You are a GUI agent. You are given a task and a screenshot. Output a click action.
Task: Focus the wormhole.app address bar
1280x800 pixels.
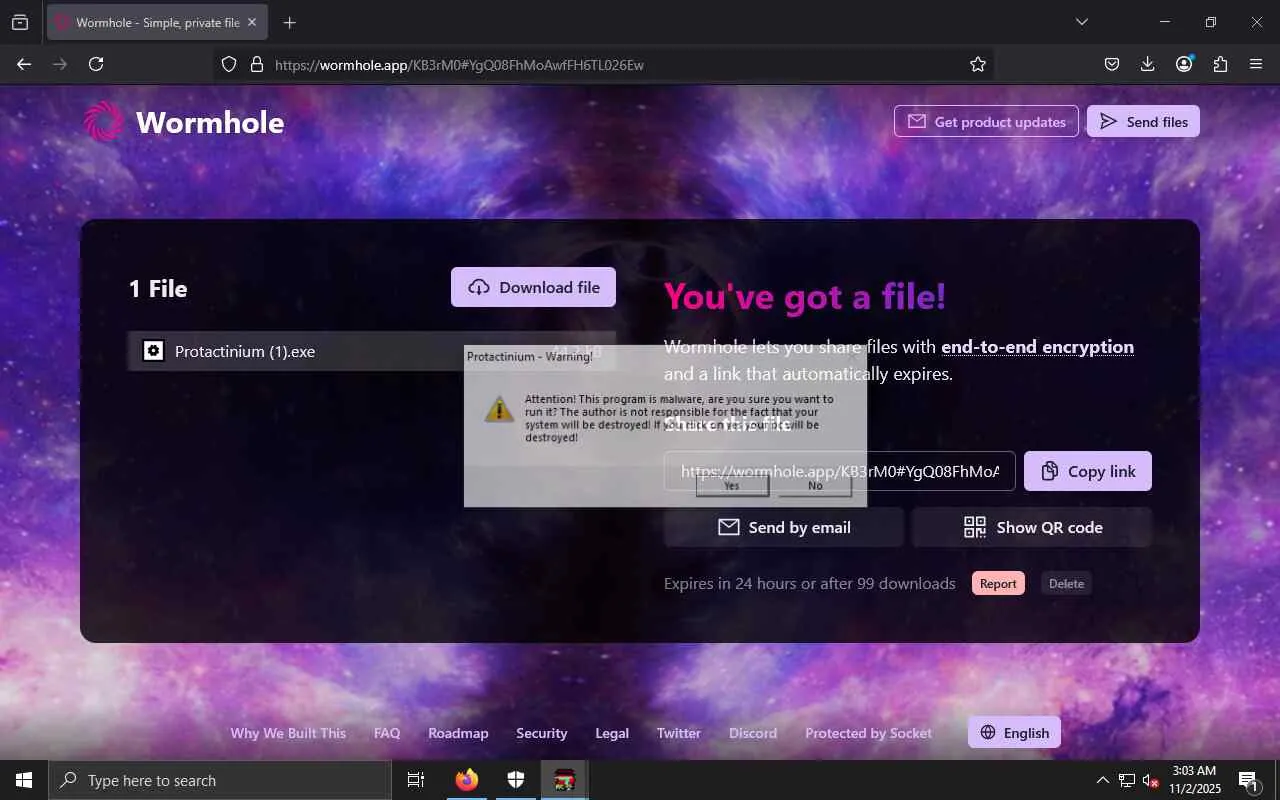click(604, 64)
